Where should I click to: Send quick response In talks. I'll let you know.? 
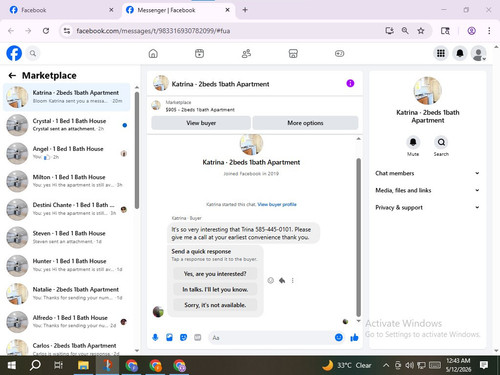pos(215,289)
